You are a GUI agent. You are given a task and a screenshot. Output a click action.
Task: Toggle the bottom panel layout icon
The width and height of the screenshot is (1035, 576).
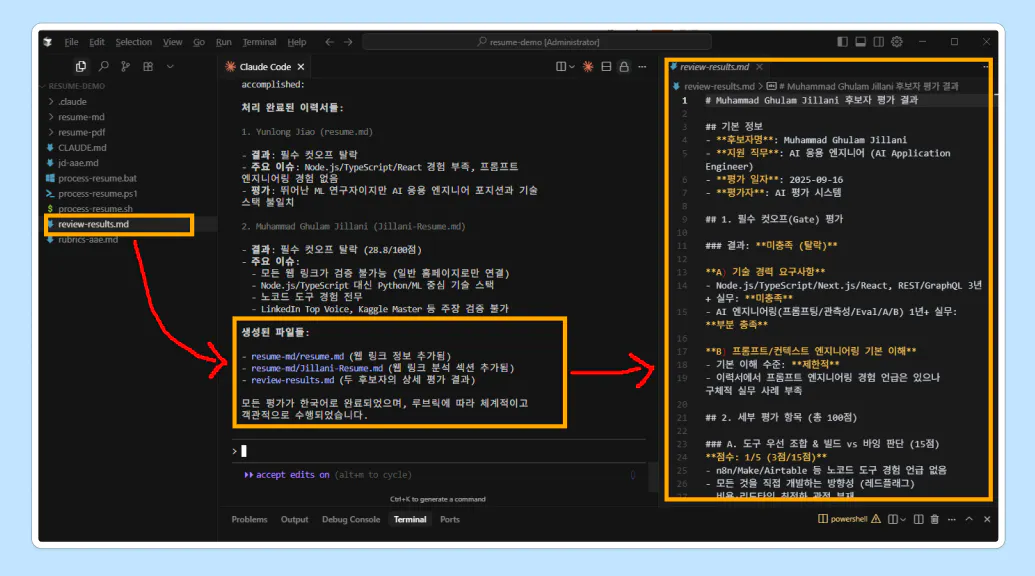(860, 42)
